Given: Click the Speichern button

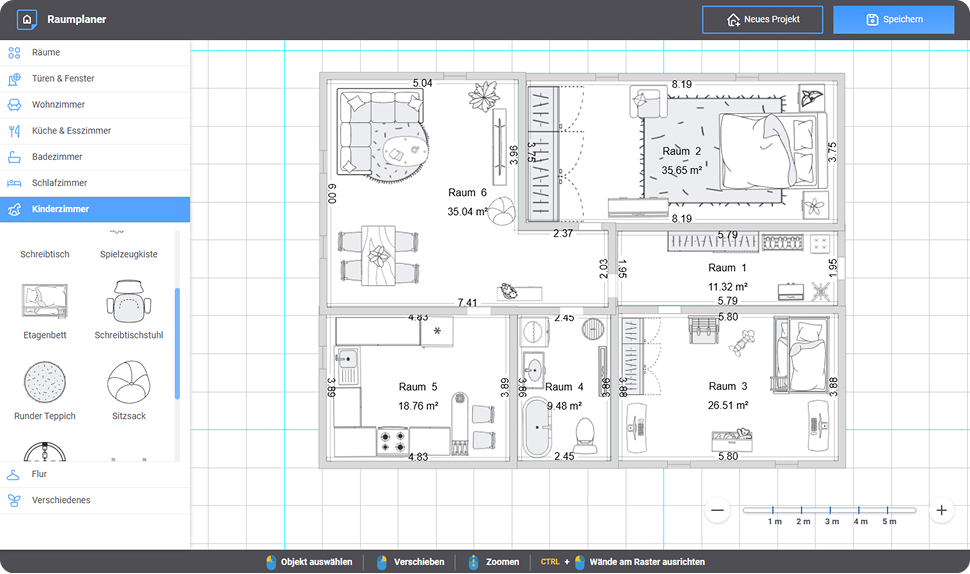Looking at the screenshot, I should click(894, 19).
